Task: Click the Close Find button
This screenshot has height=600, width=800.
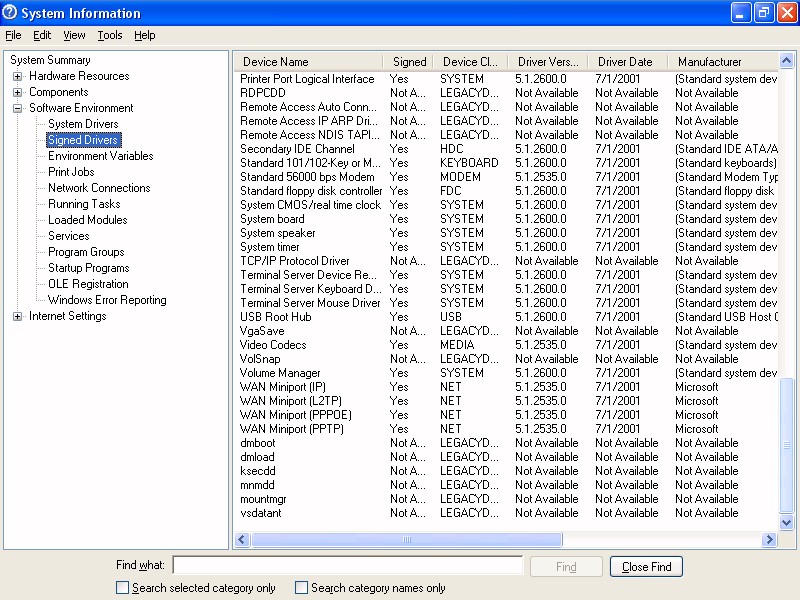Action: click(646, 567)
